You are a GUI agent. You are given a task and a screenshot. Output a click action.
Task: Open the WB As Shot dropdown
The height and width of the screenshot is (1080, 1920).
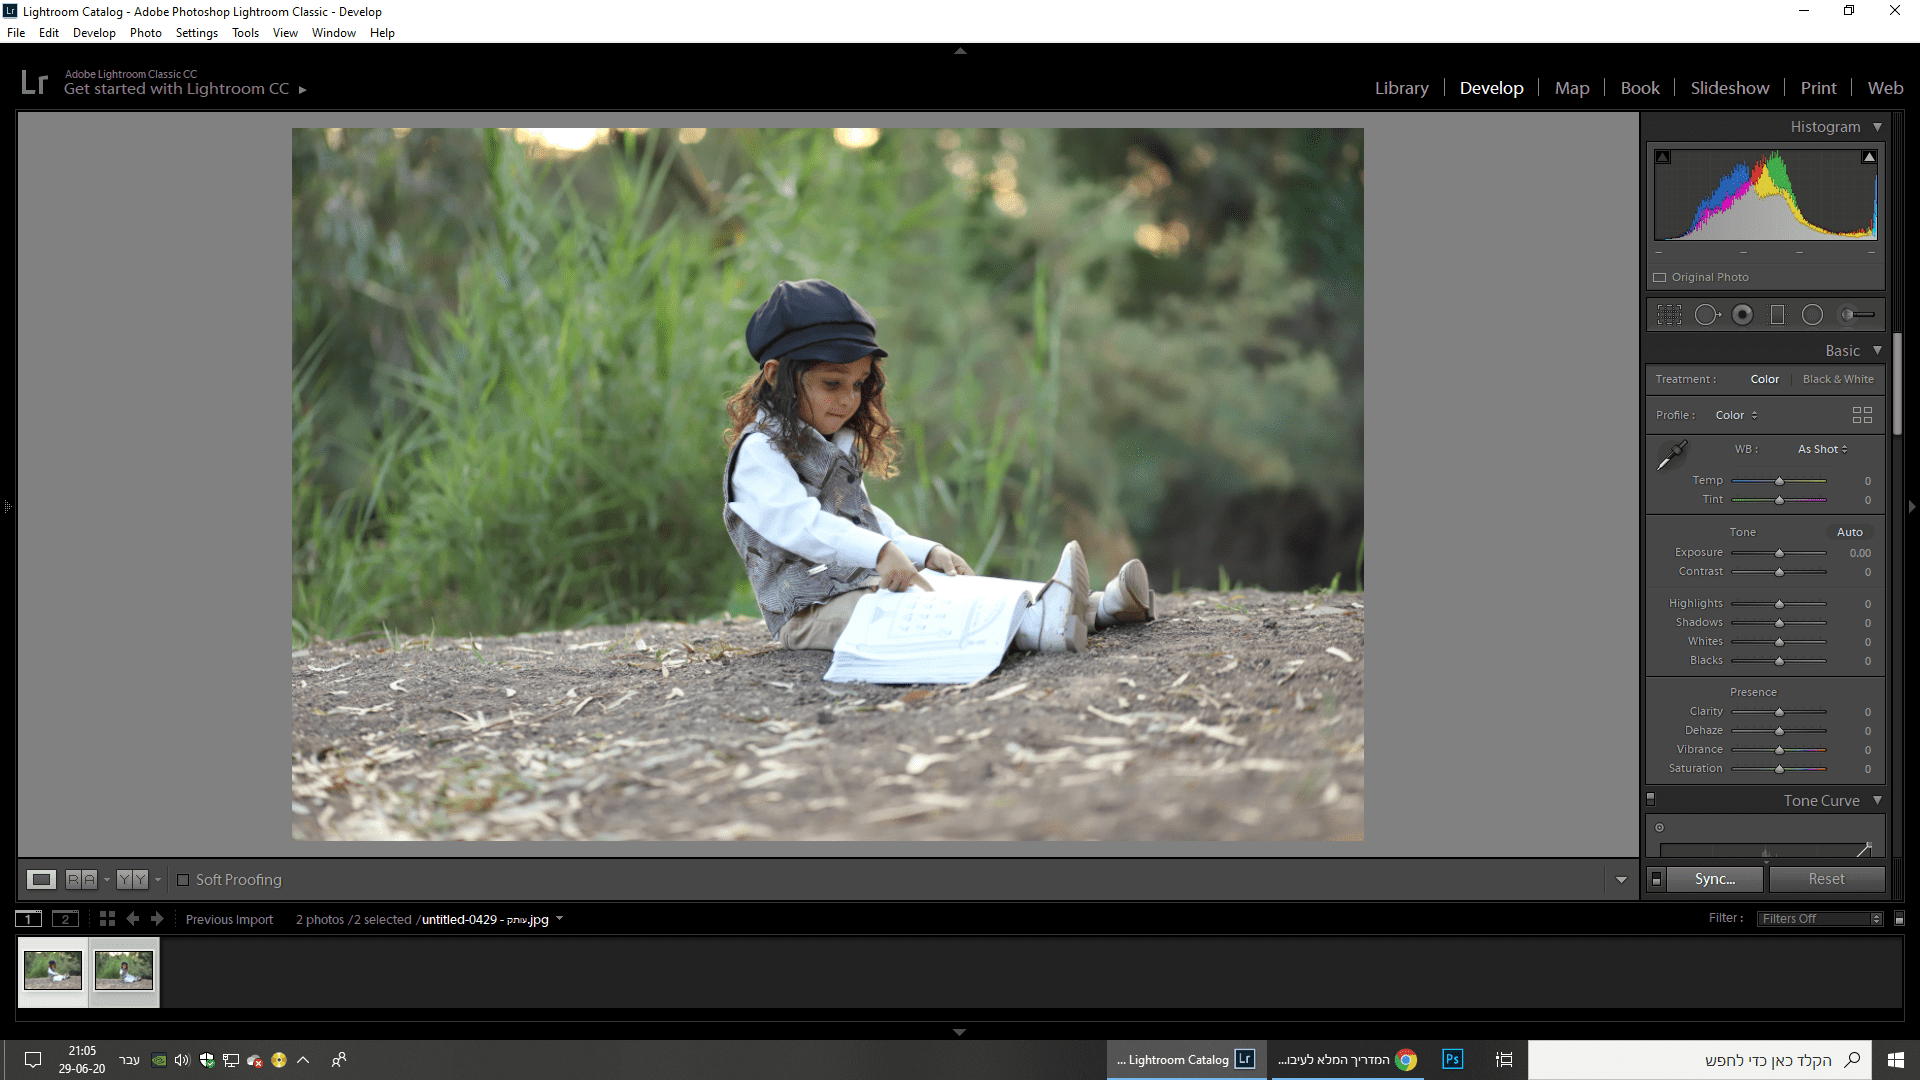point(1822,449)
